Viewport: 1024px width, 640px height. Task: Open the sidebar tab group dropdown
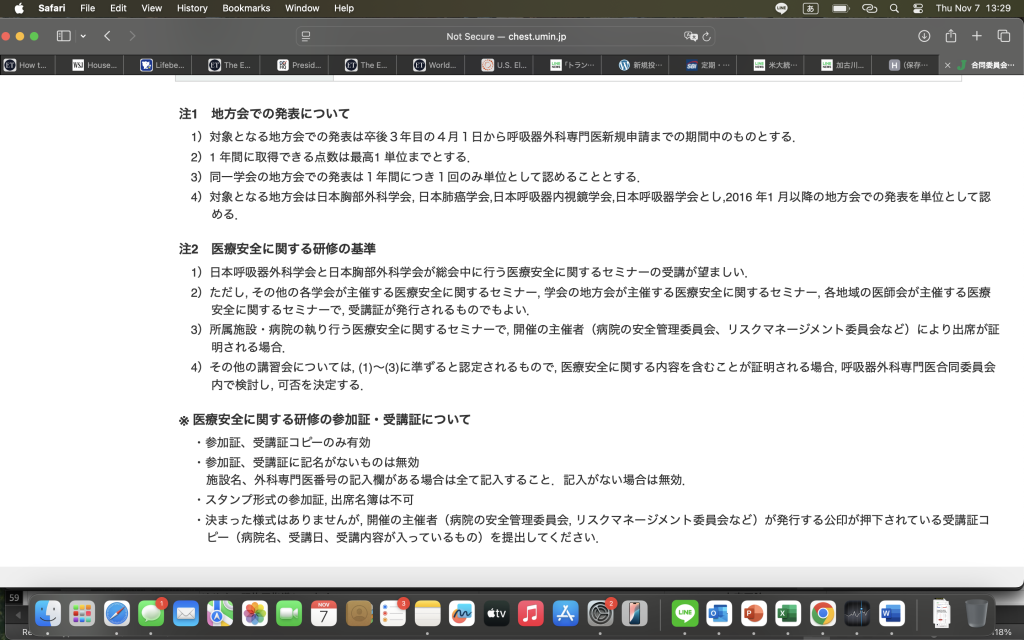(82, 36)
